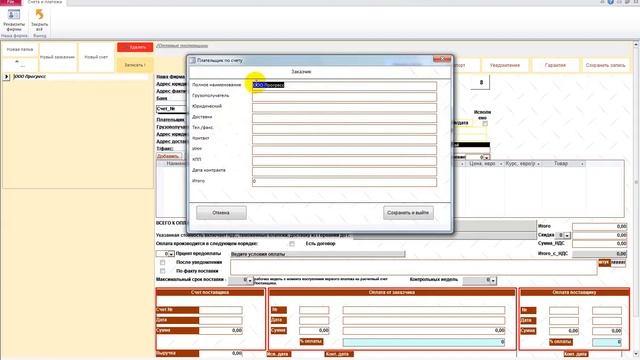
Task: Click in the Тел./факс field
Action: (x=344, y=128)
